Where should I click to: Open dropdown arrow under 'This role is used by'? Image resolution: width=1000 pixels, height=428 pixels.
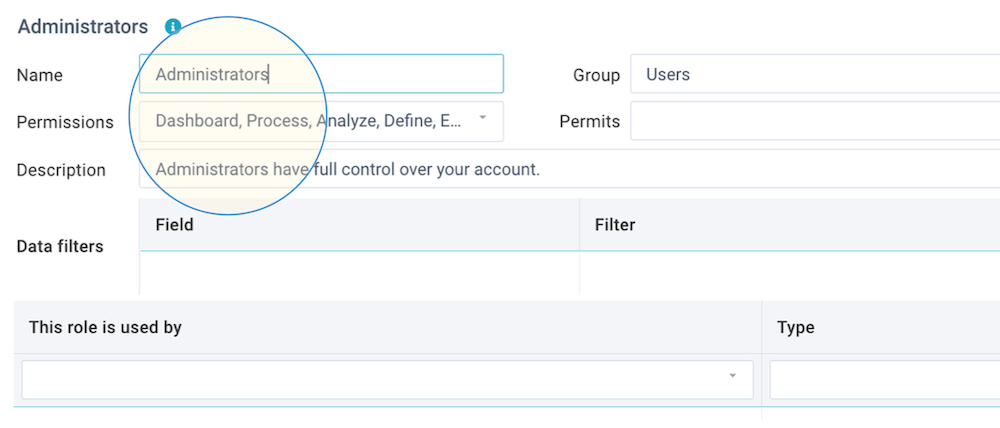pos(733,376)
